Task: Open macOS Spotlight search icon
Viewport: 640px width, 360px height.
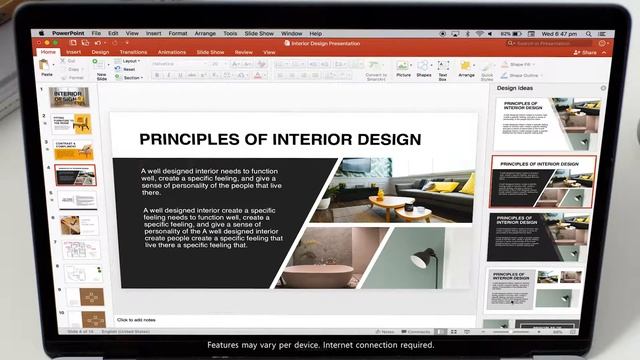Action: coord(588,34)
